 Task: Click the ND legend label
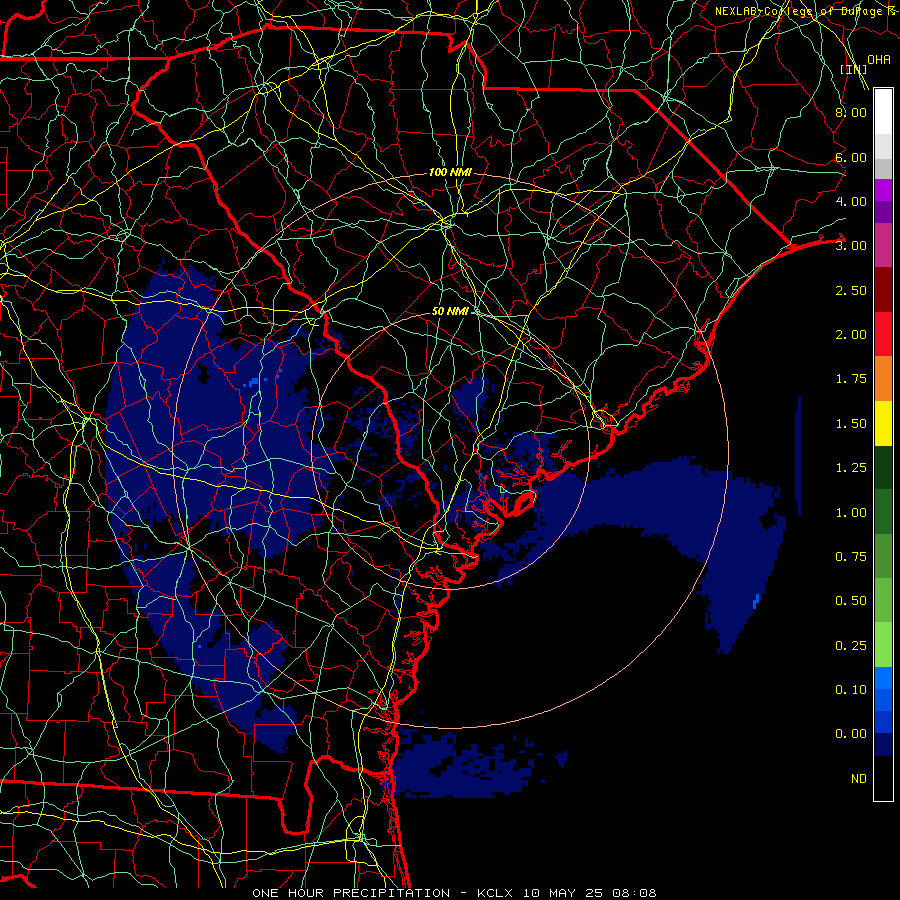[x=859, y=779]
